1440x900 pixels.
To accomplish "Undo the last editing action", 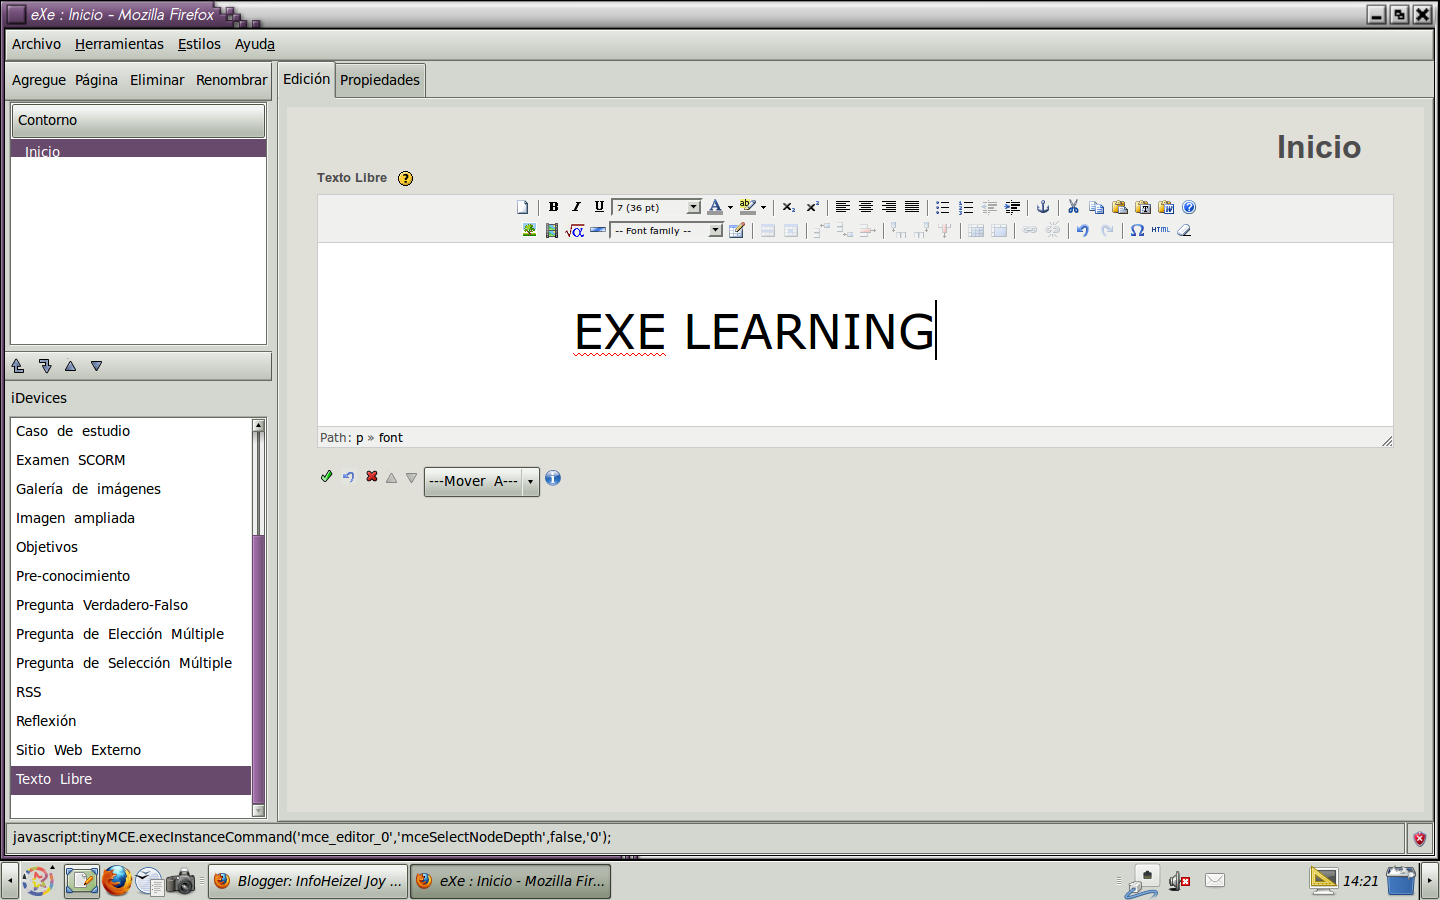I will (x=1083, y=230).
